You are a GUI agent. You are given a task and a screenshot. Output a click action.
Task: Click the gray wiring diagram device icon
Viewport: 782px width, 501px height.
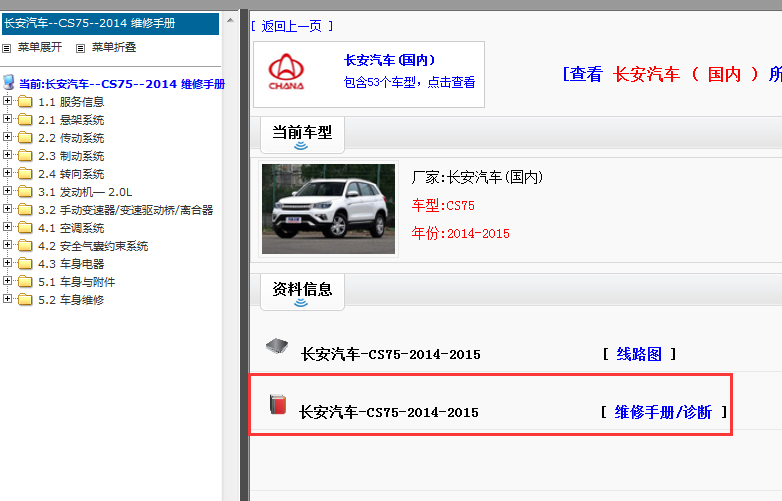[277, 345]
